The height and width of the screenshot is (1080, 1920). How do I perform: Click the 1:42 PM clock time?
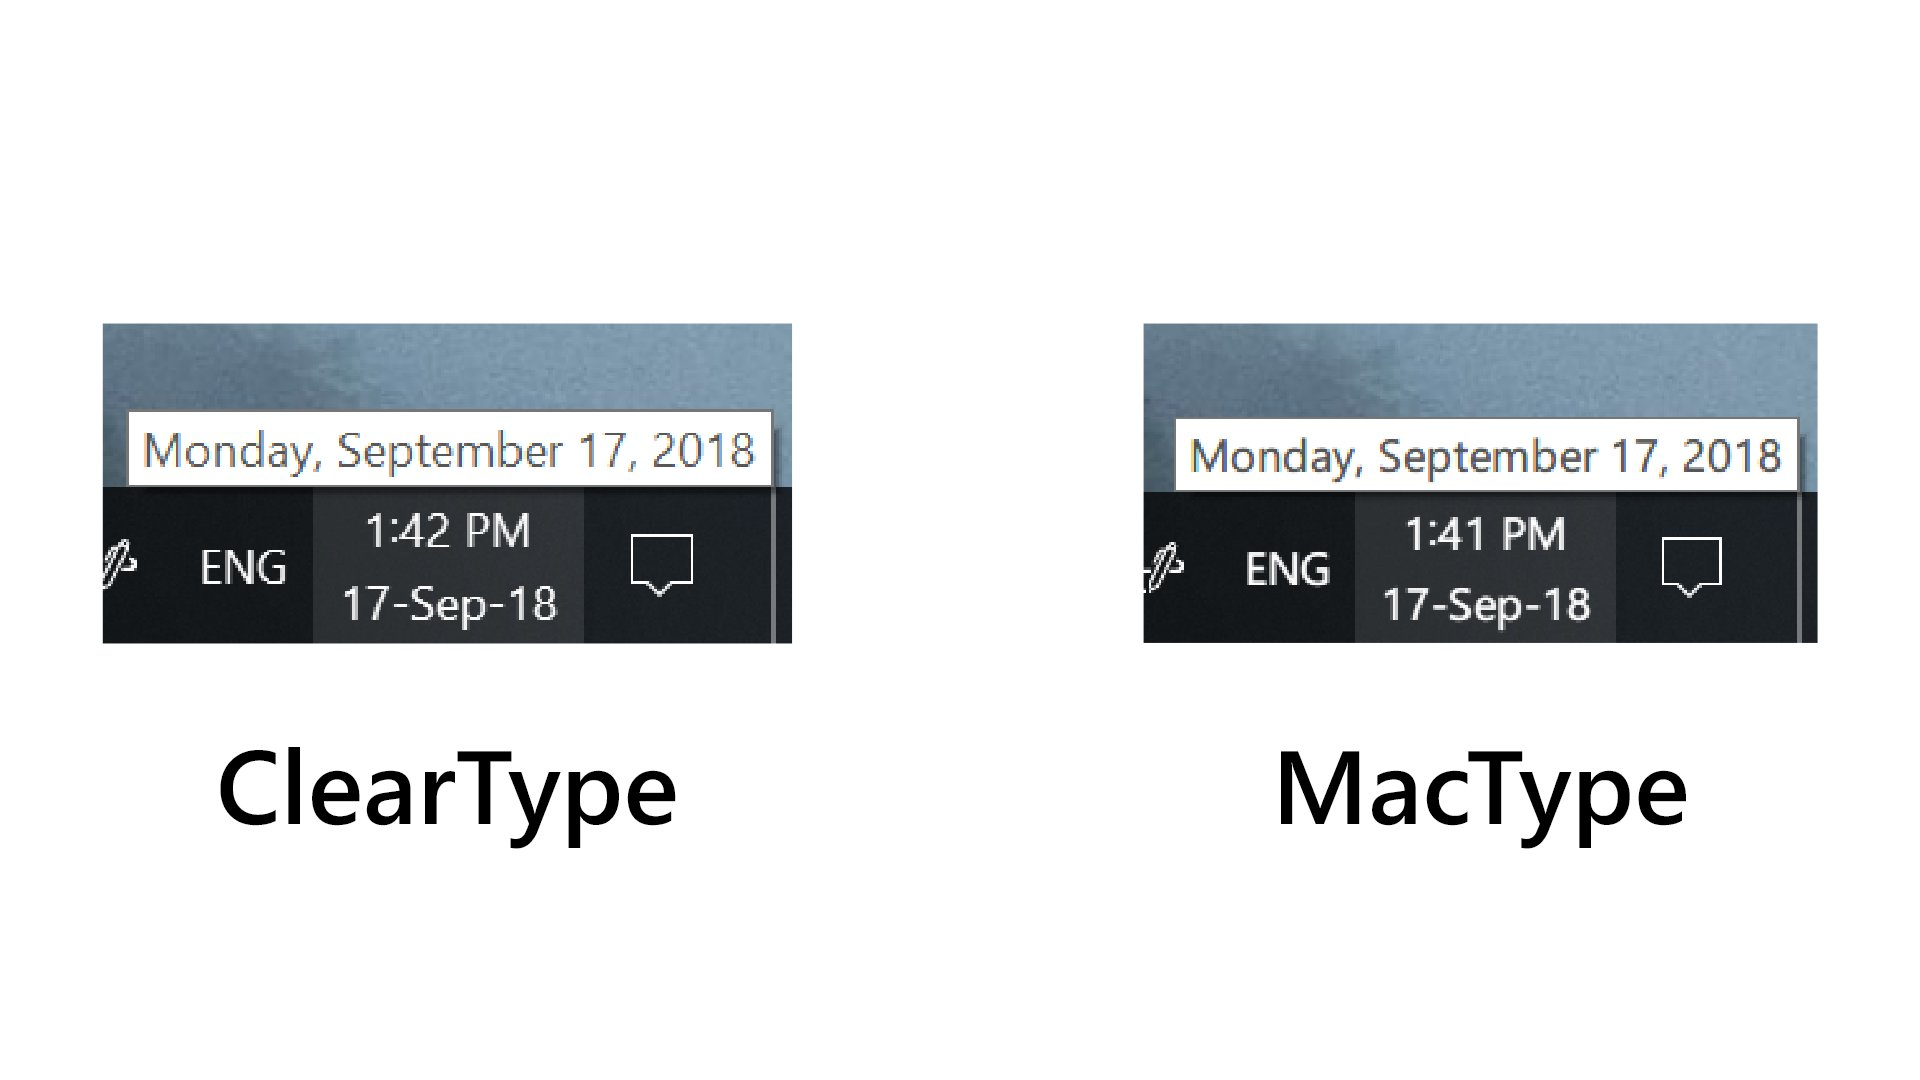coord(447,532)
